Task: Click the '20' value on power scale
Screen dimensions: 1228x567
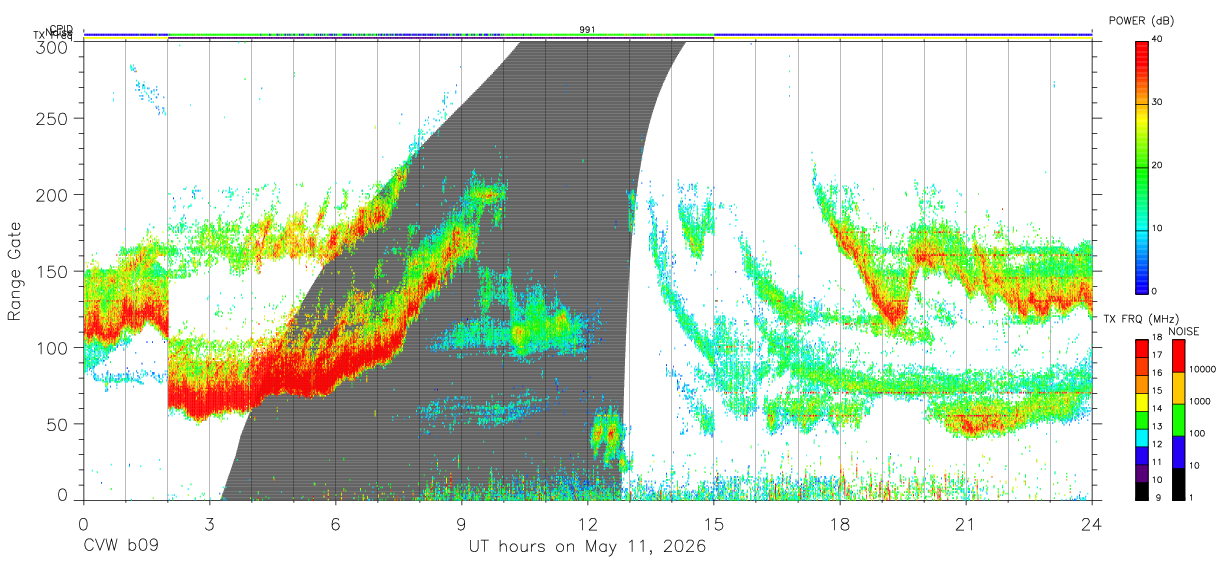Action: (x=1158, y=165)
